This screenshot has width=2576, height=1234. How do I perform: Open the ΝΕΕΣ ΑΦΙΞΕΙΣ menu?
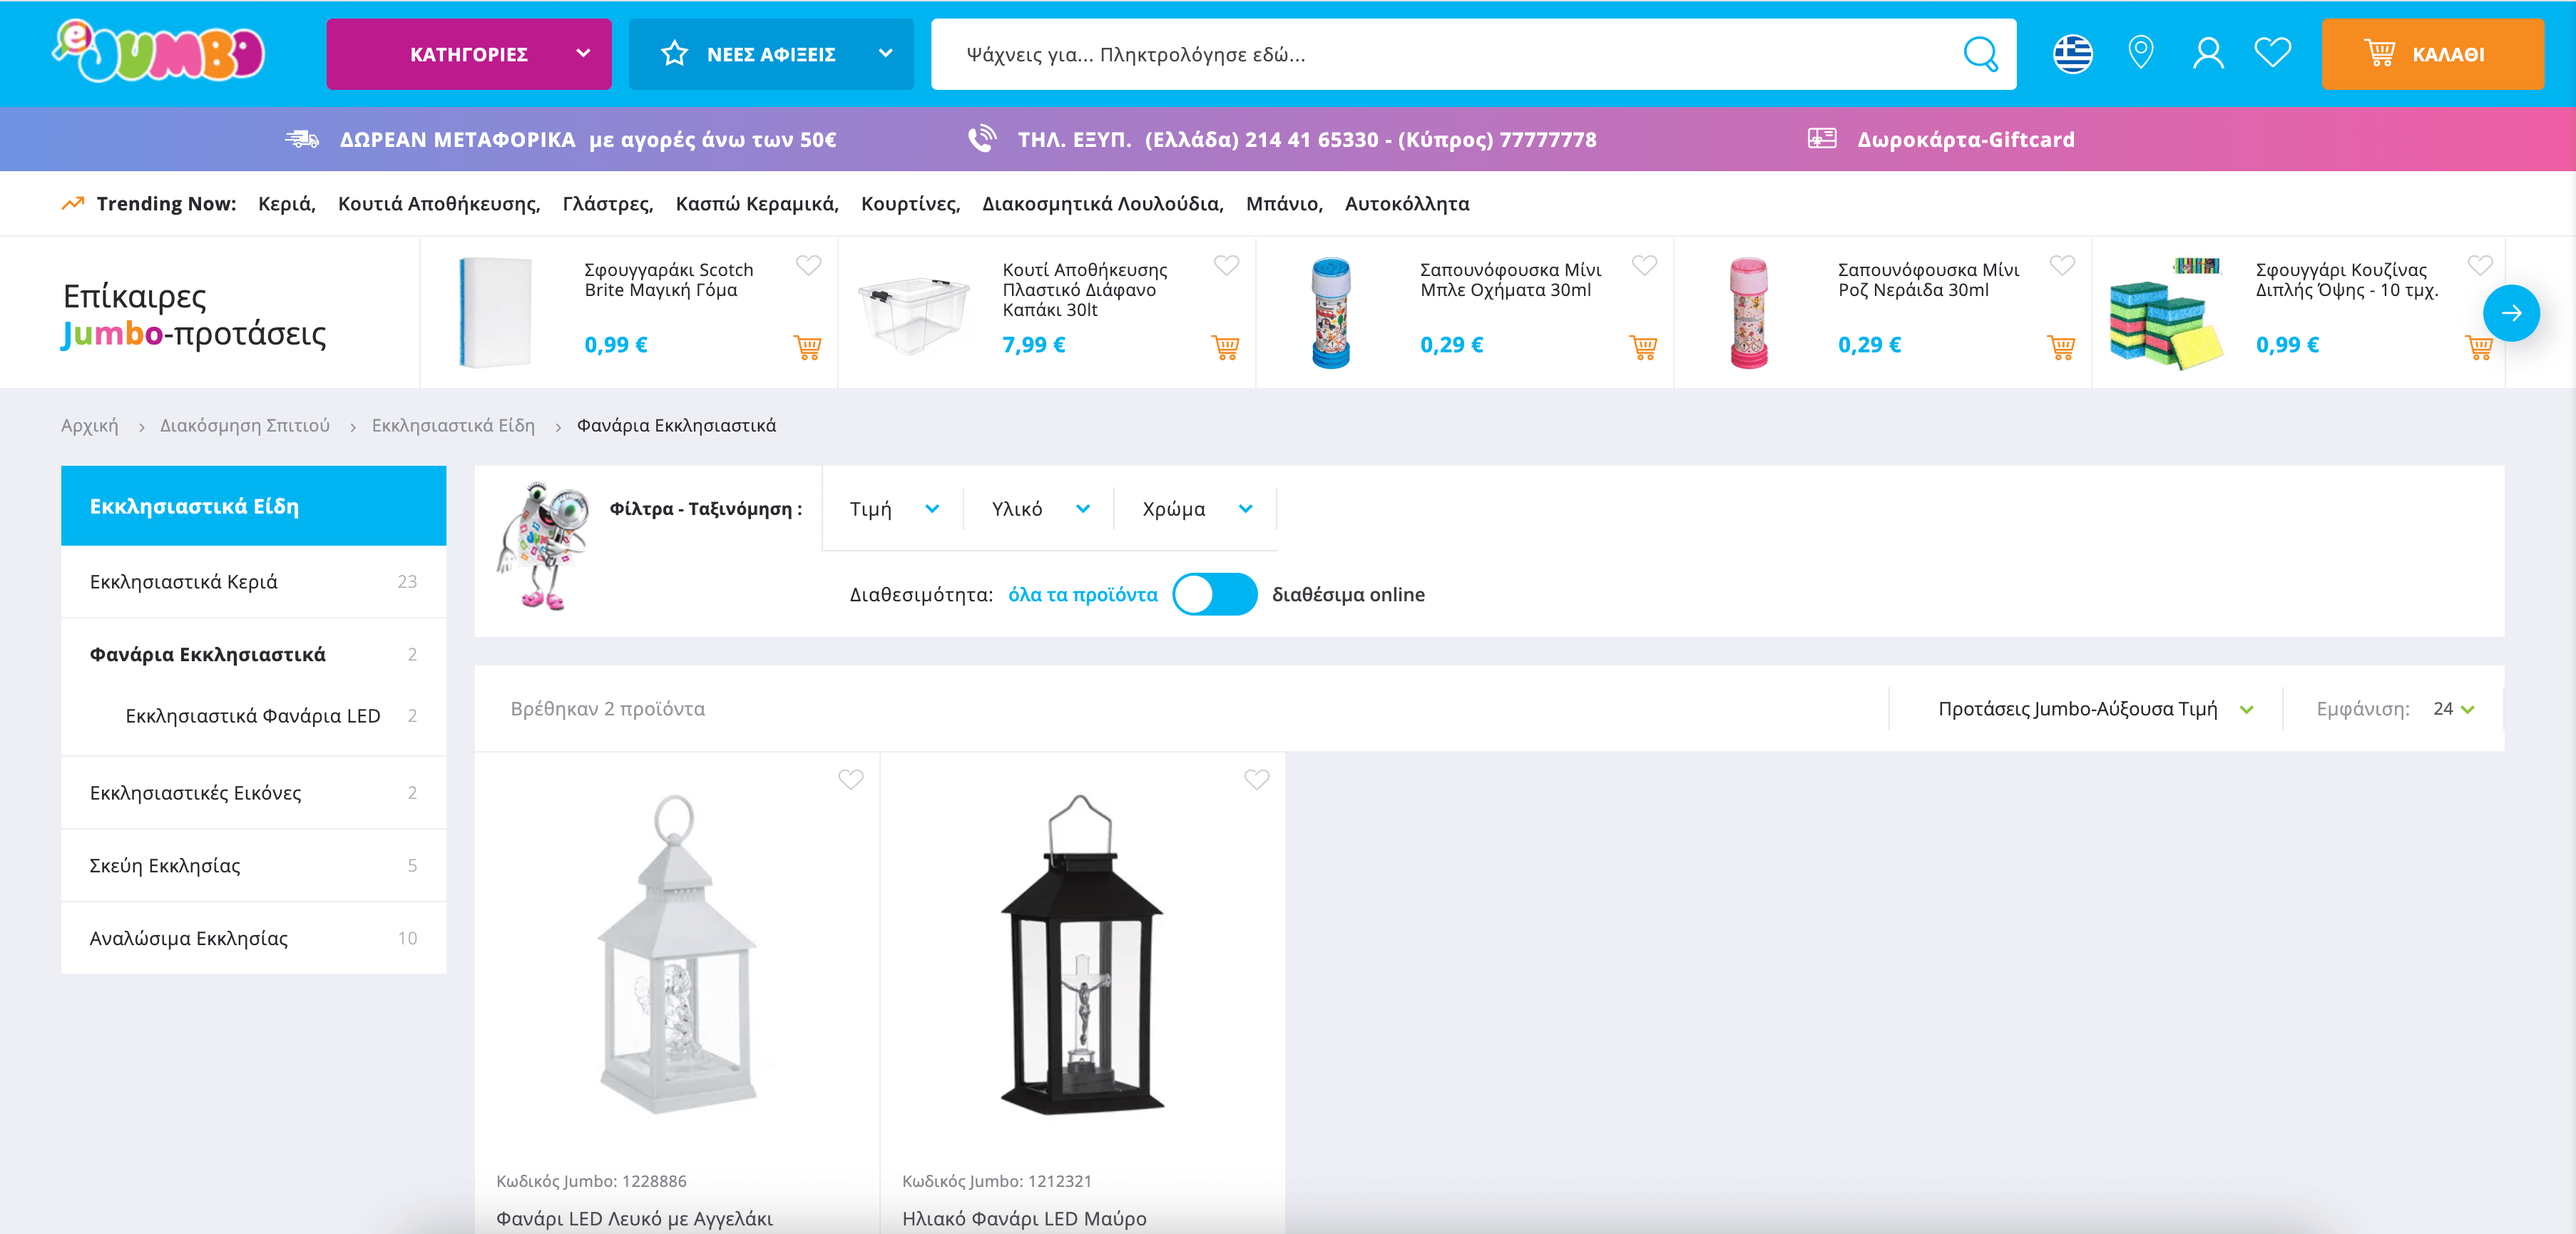(x=771, y=54)
